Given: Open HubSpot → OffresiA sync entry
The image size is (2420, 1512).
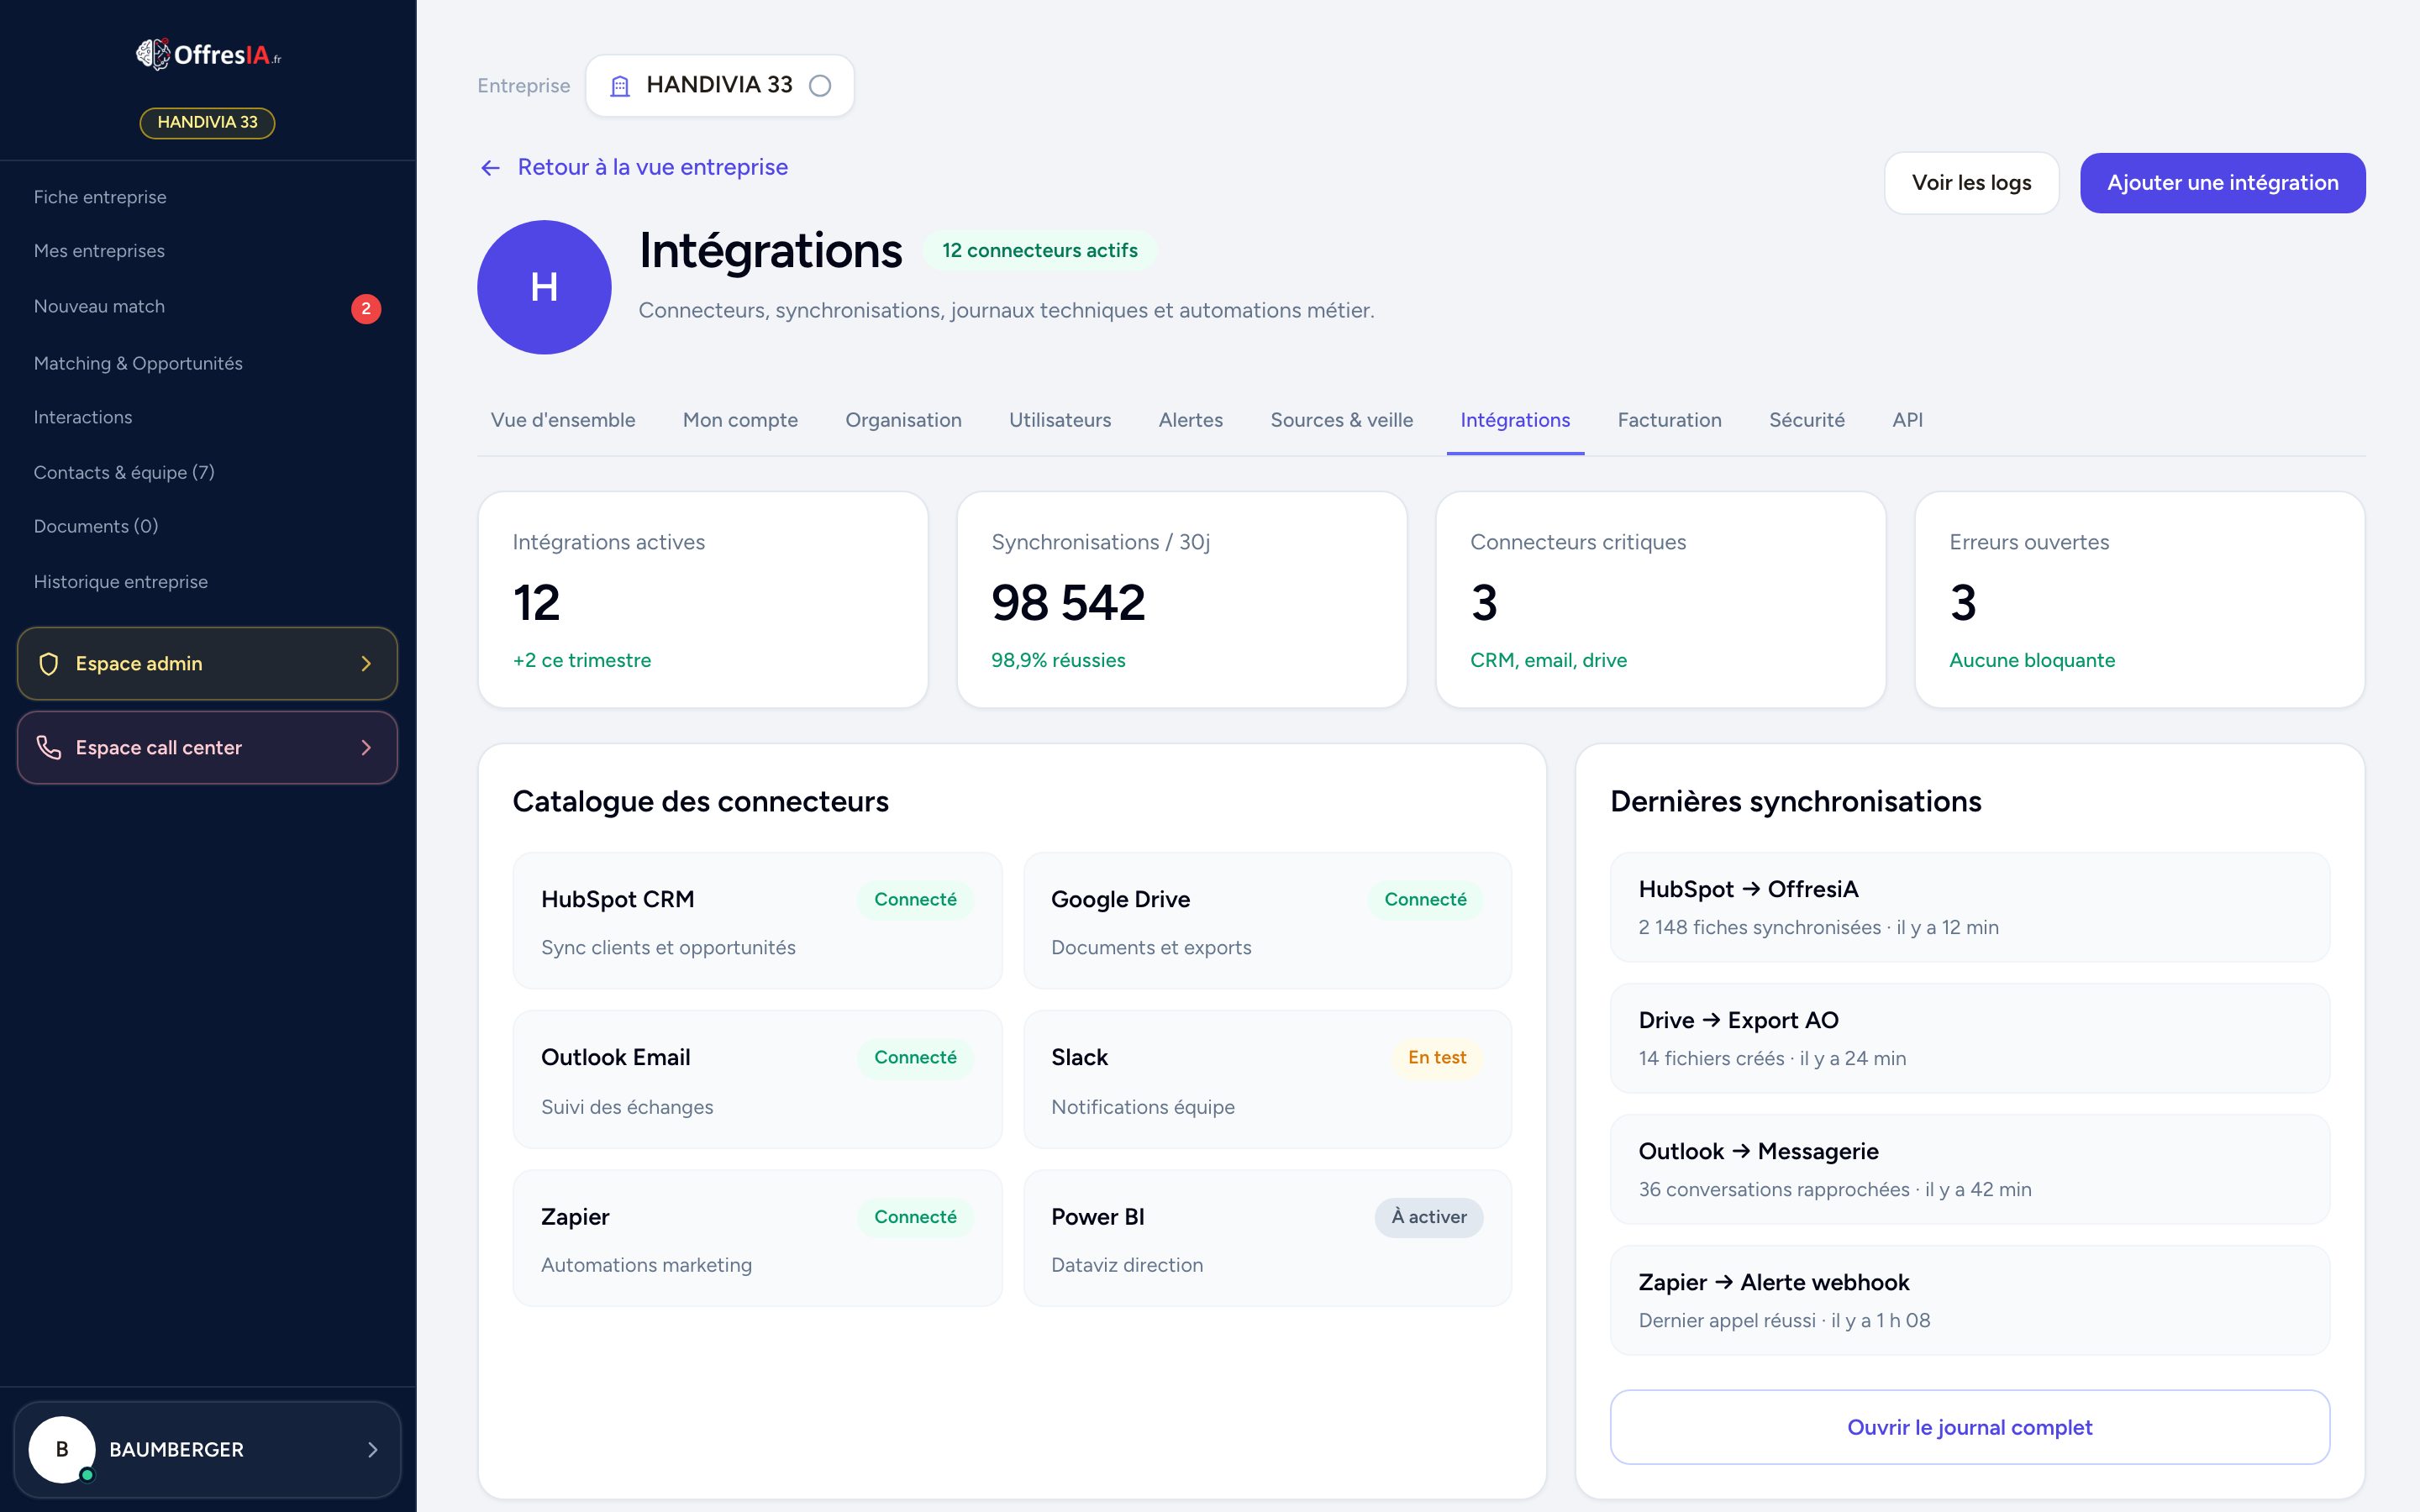Looking at the screenshot, I should (x=1969, y=907).
